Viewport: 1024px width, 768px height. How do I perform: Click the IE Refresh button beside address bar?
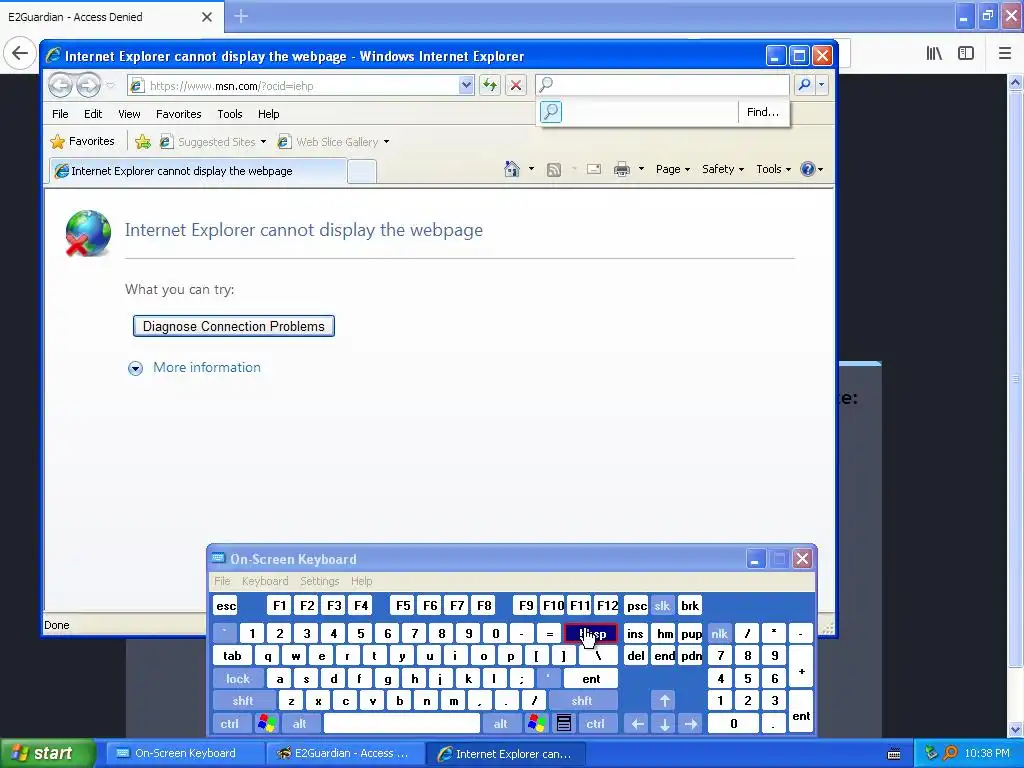click(490, 85)
